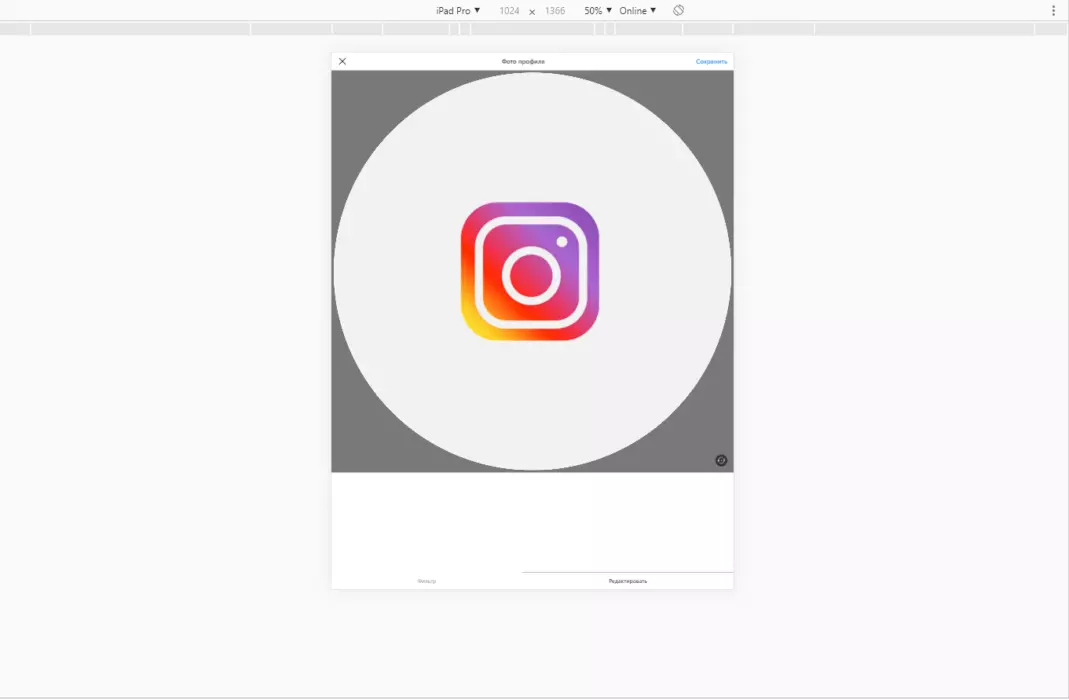1069x700 pixels.
Task: Open the 50% zoom dropdown
Action: coord(598,11)
